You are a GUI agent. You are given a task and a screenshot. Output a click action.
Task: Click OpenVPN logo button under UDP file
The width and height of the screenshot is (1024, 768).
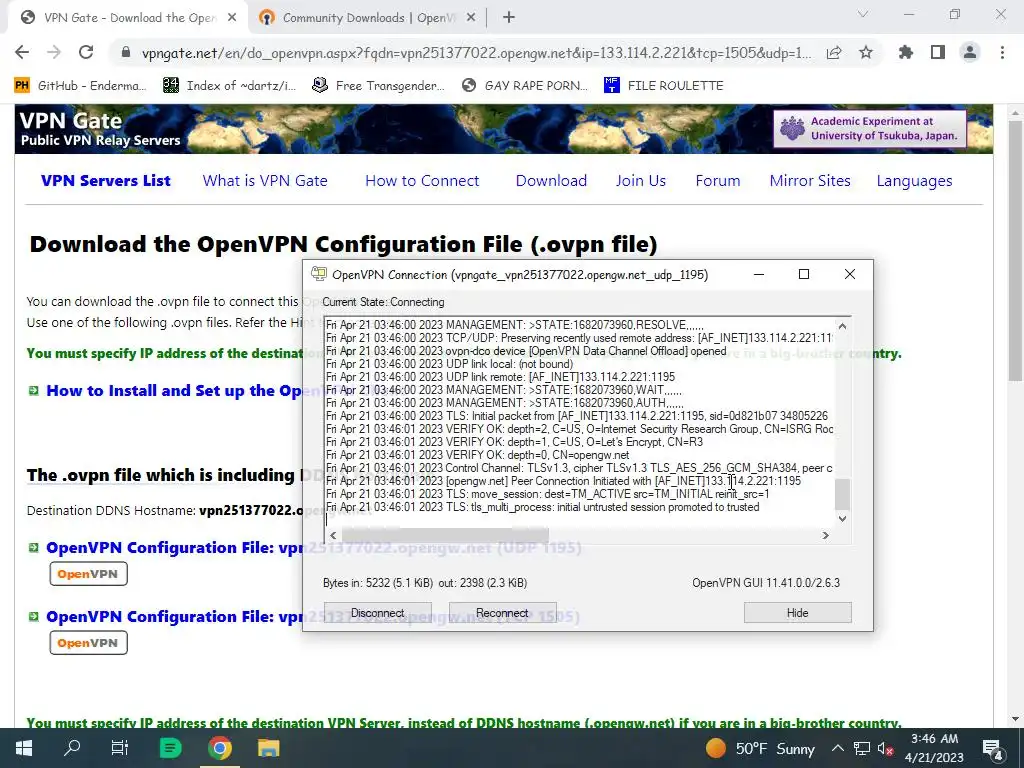pos(88,574)
